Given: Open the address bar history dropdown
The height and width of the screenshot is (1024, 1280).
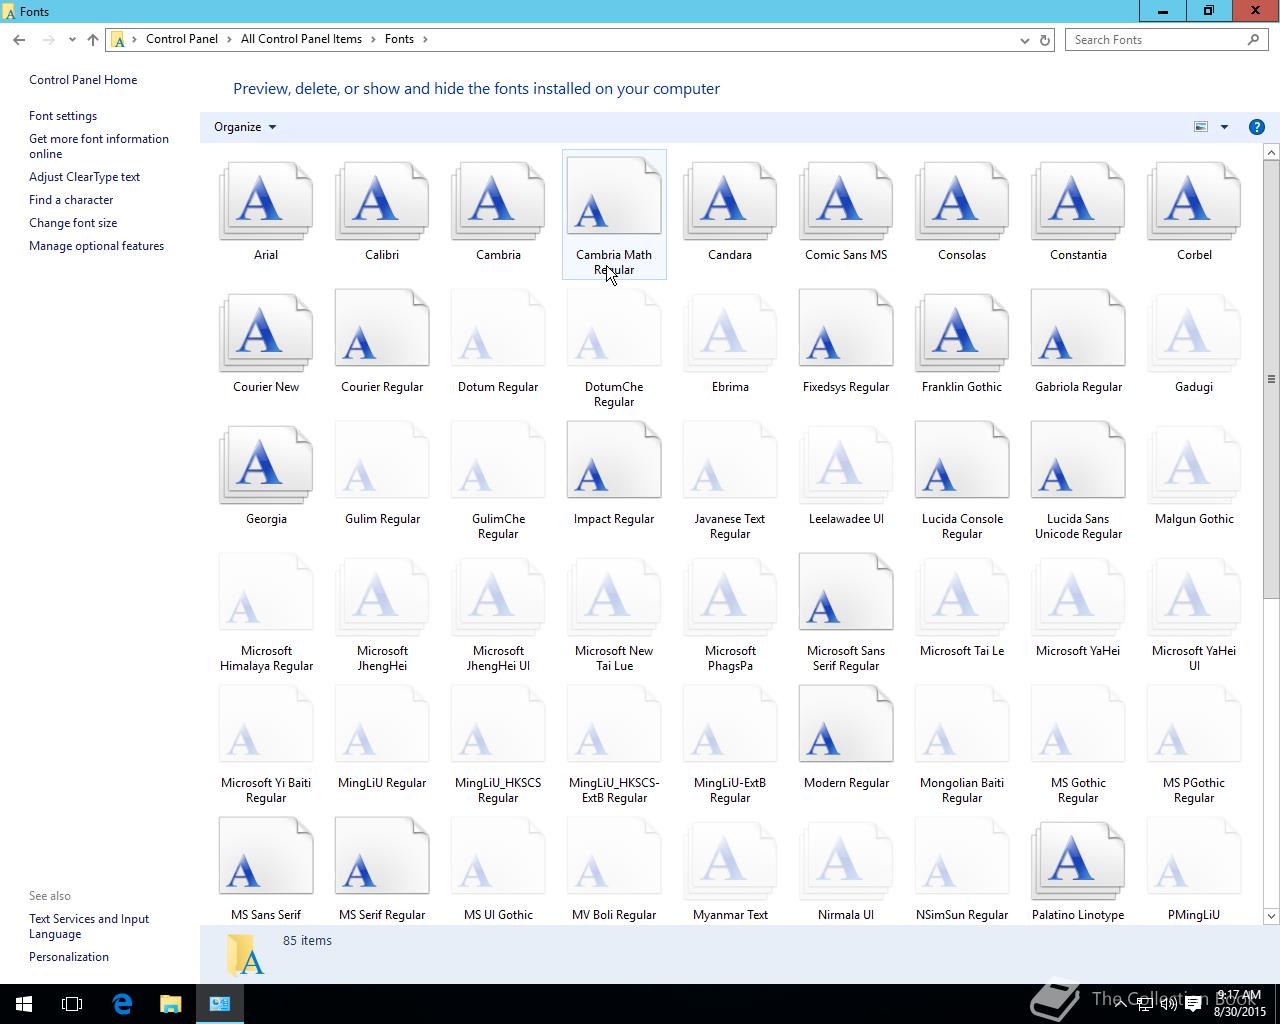Looking at the screenshot, I should (x=1024, y=40).
